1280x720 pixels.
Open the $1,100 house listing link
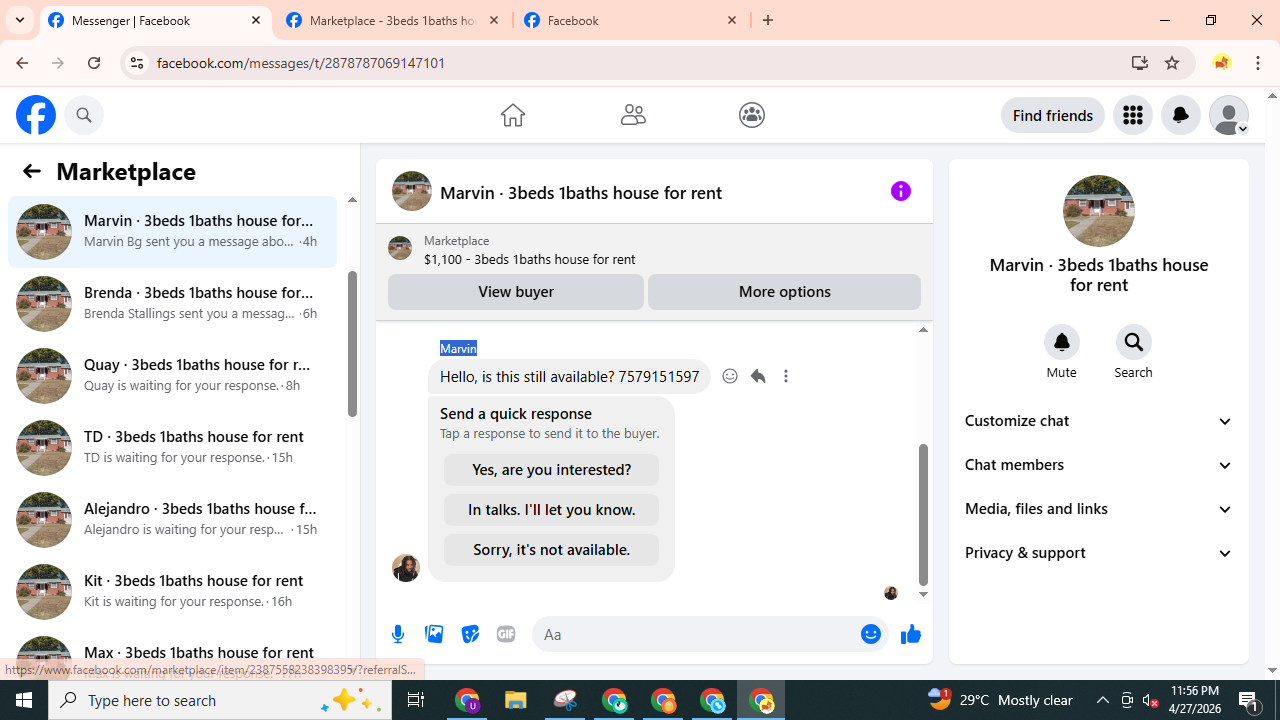[x=530, y=259]
